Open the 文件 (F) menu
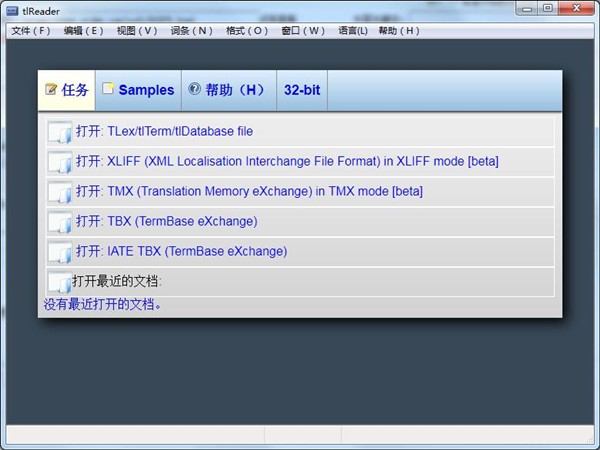This screenshot has width=600, height=450. click(x=31, y=31)
